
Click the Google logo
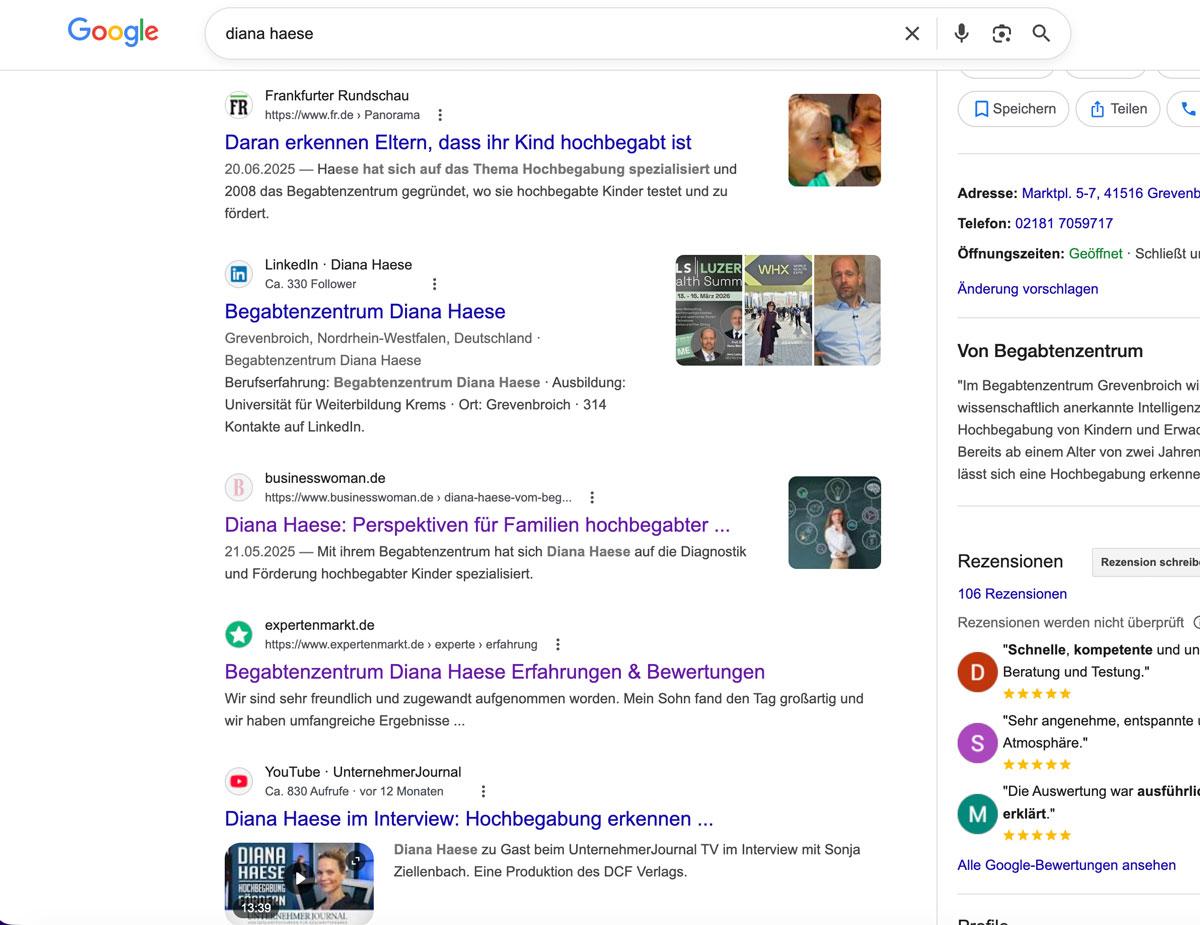(113, 32)
